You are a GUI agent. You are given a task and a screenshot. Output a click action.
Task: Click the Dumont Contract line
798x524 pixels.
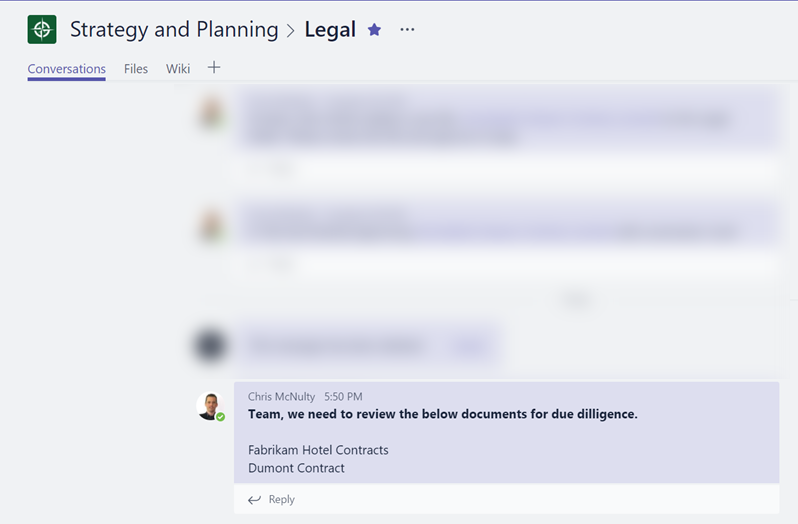[296, 468]
